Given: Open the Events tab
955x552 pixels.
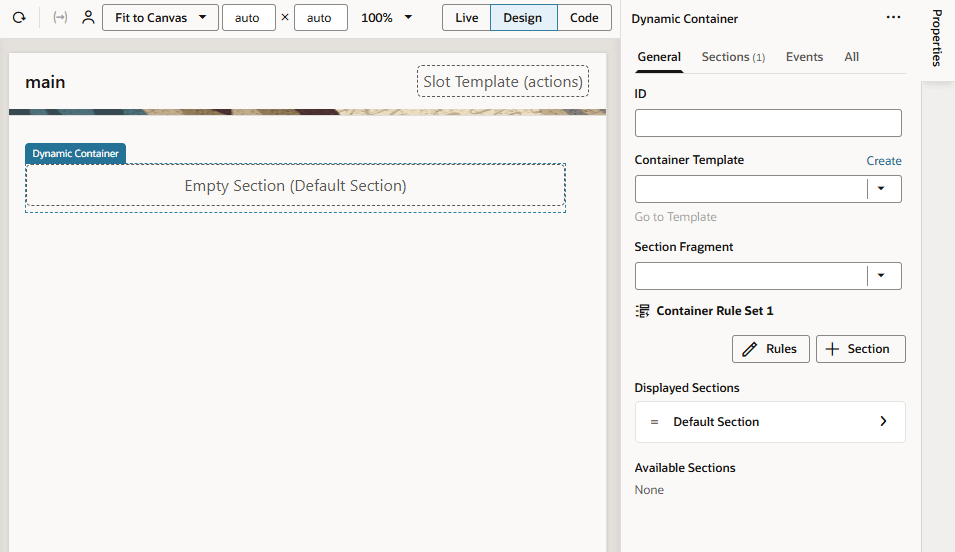Looking at the screenshot, I should tap(804, 57).
